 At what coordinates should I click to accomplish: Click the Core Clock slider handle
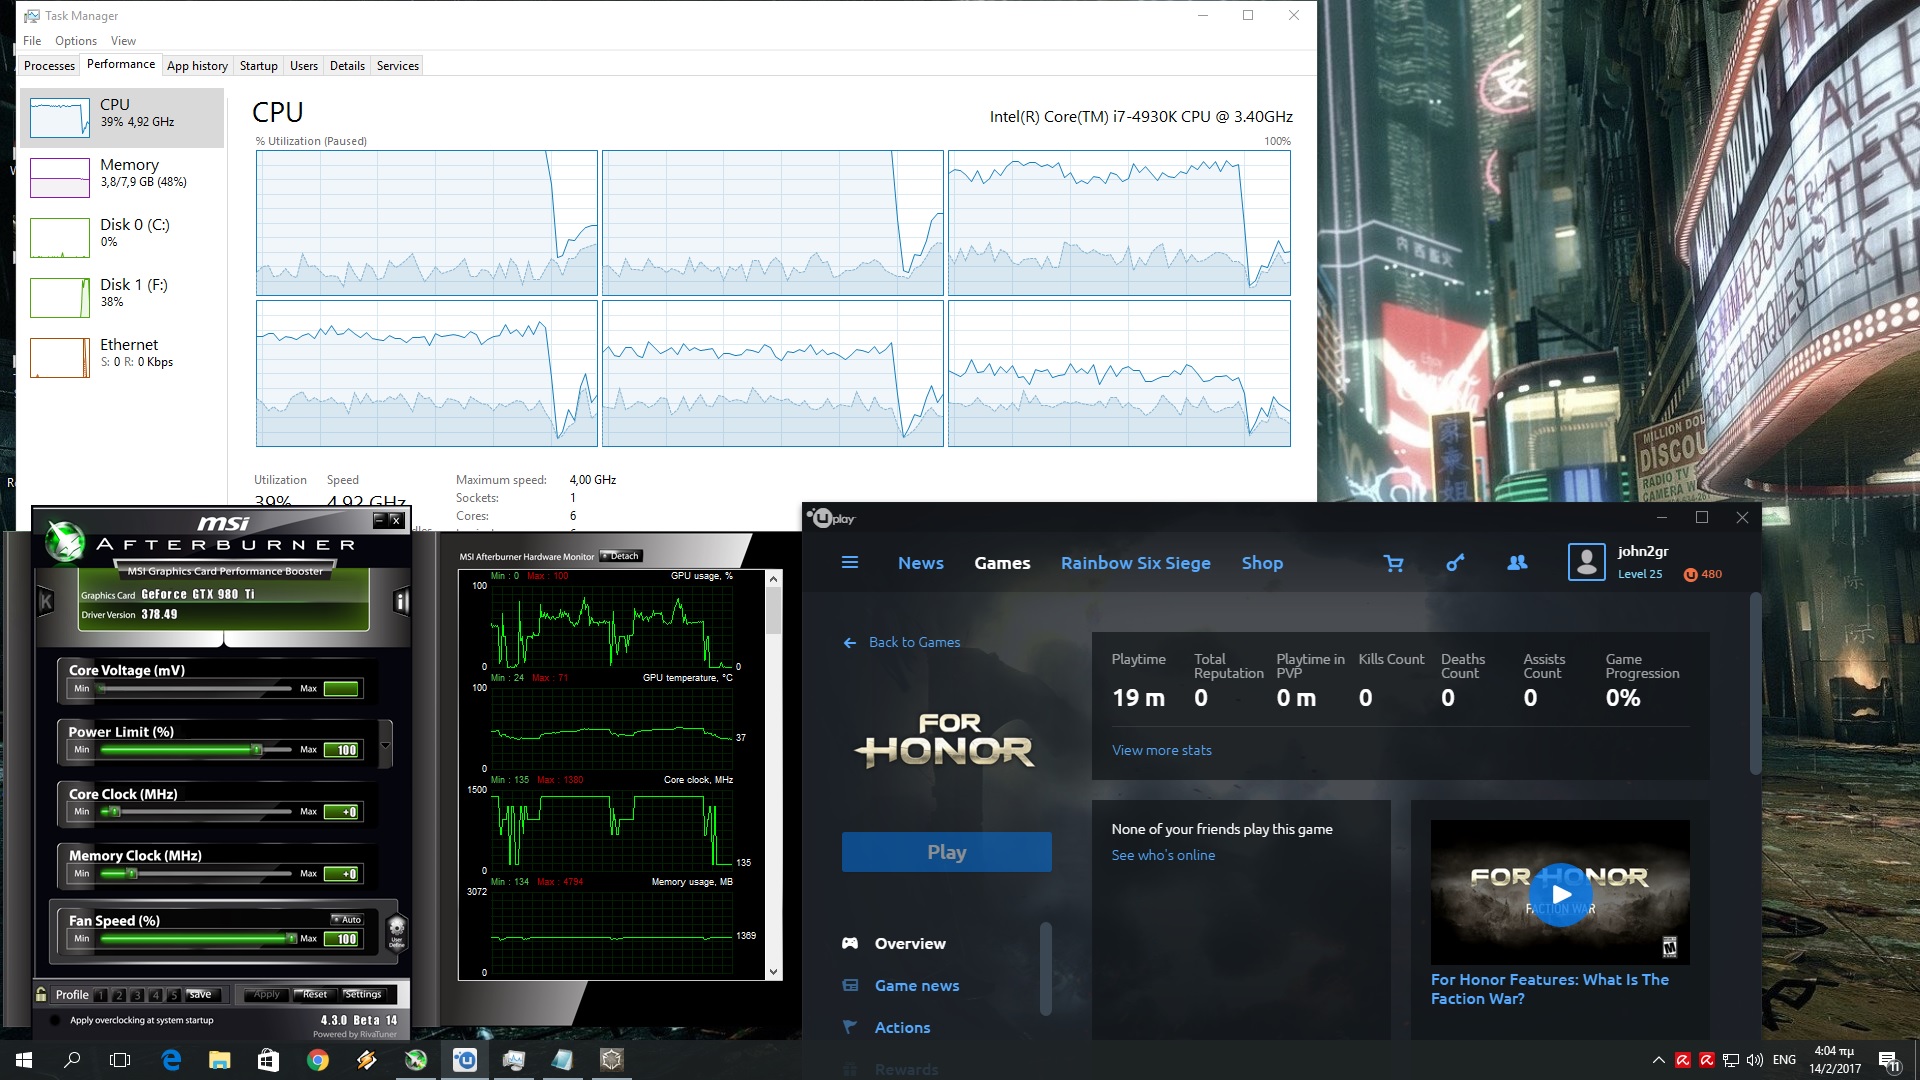tap(115, 812)
